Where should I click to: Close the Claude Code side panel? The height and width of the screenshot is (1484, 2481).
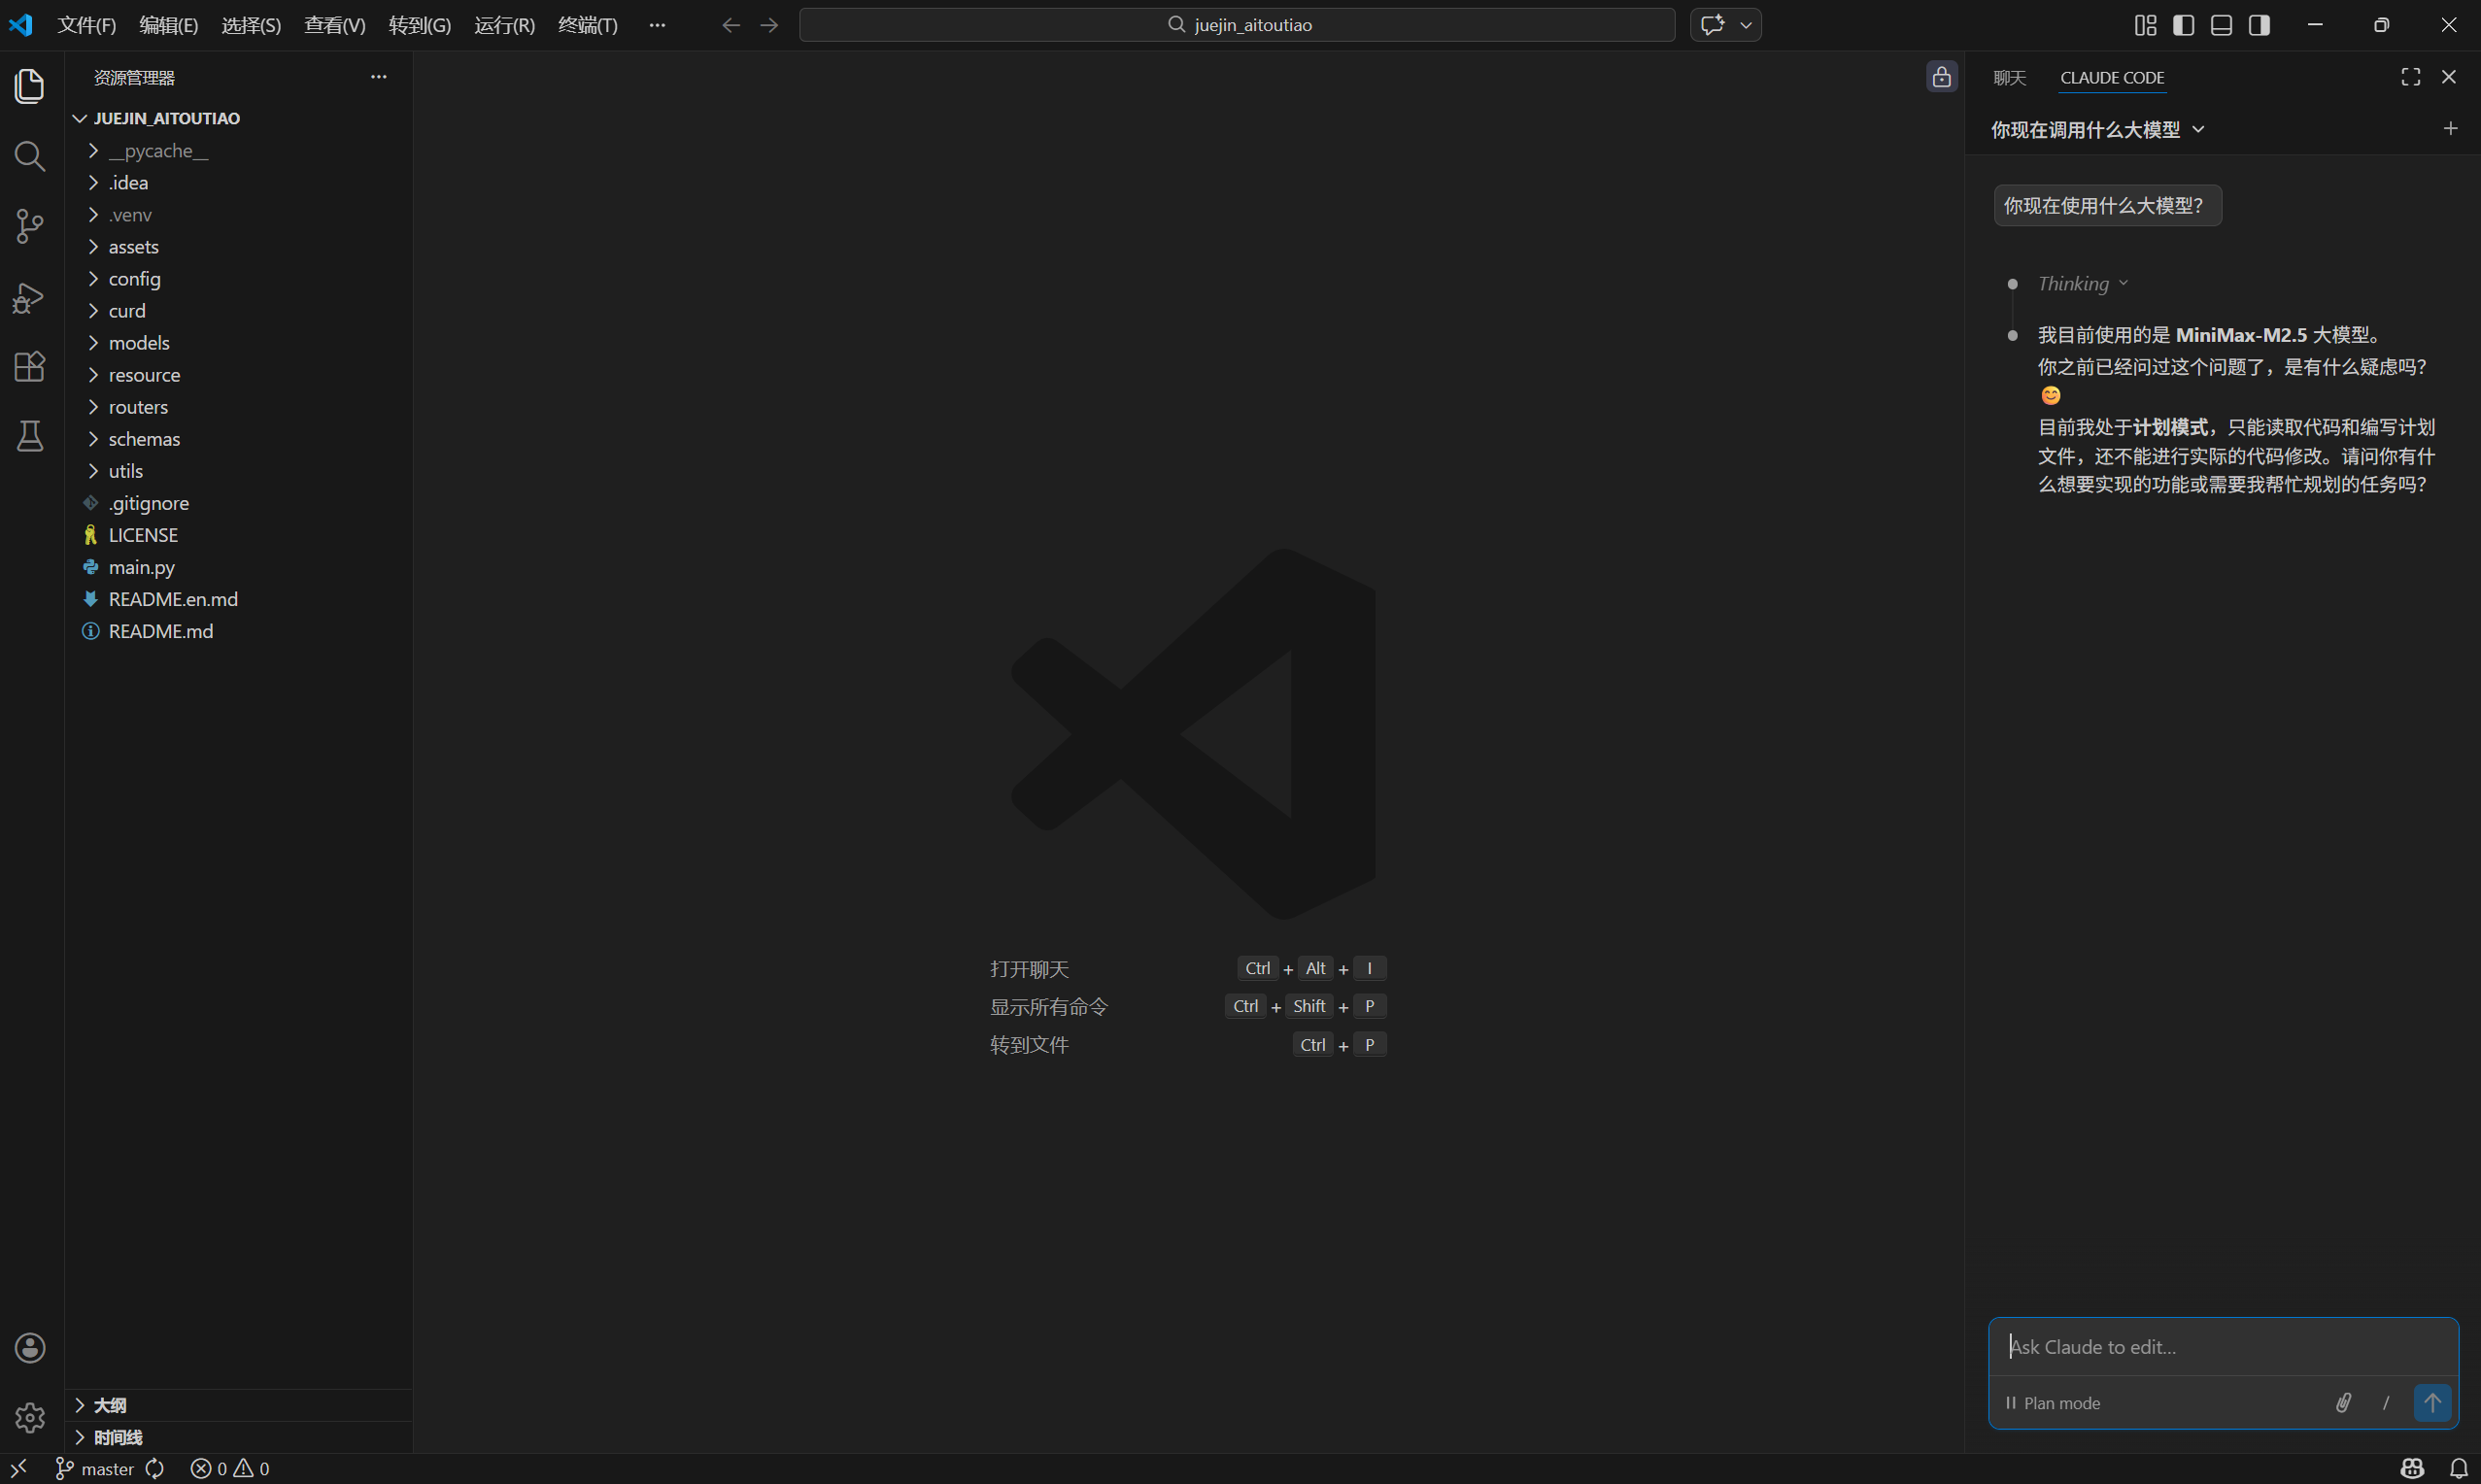(x=2449, y=77)
